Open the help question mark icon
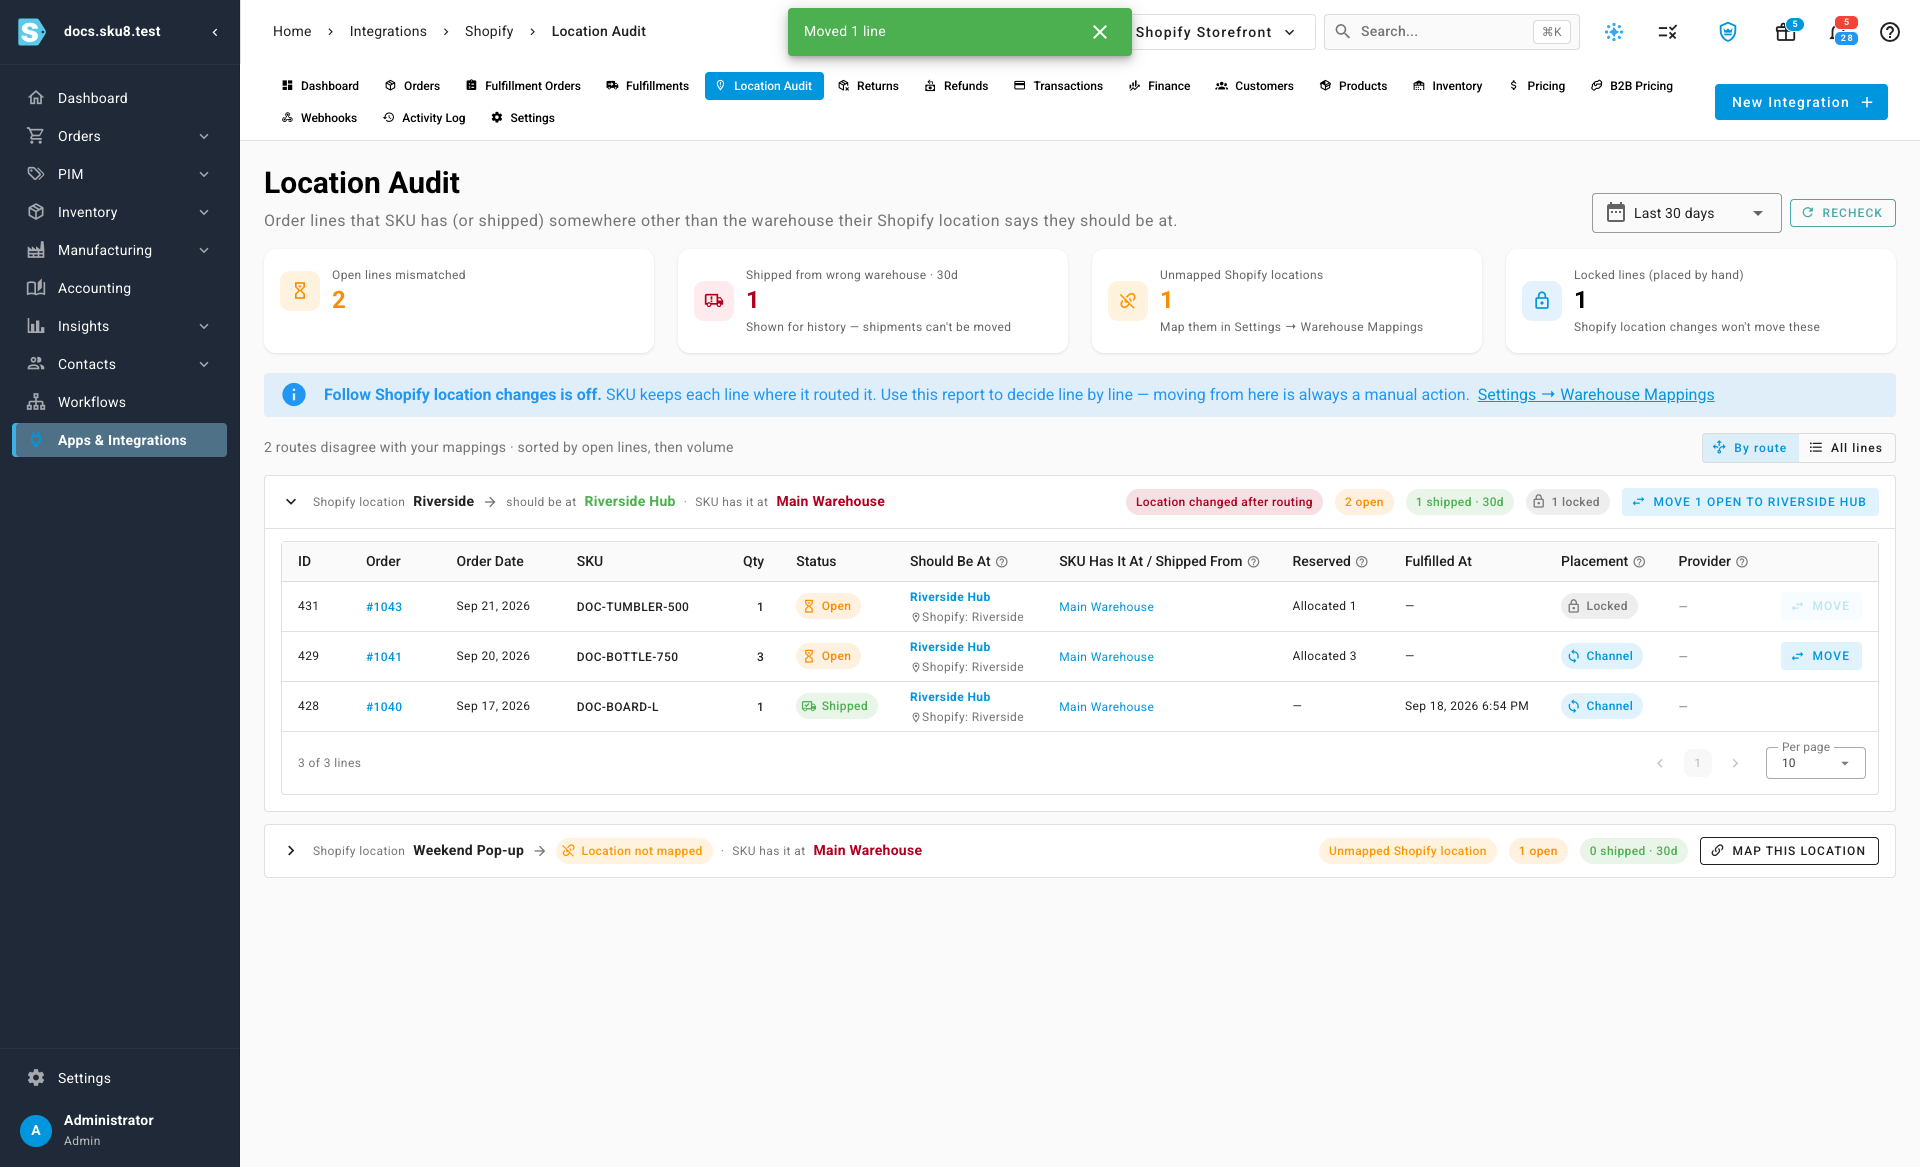 (1889, 32)
